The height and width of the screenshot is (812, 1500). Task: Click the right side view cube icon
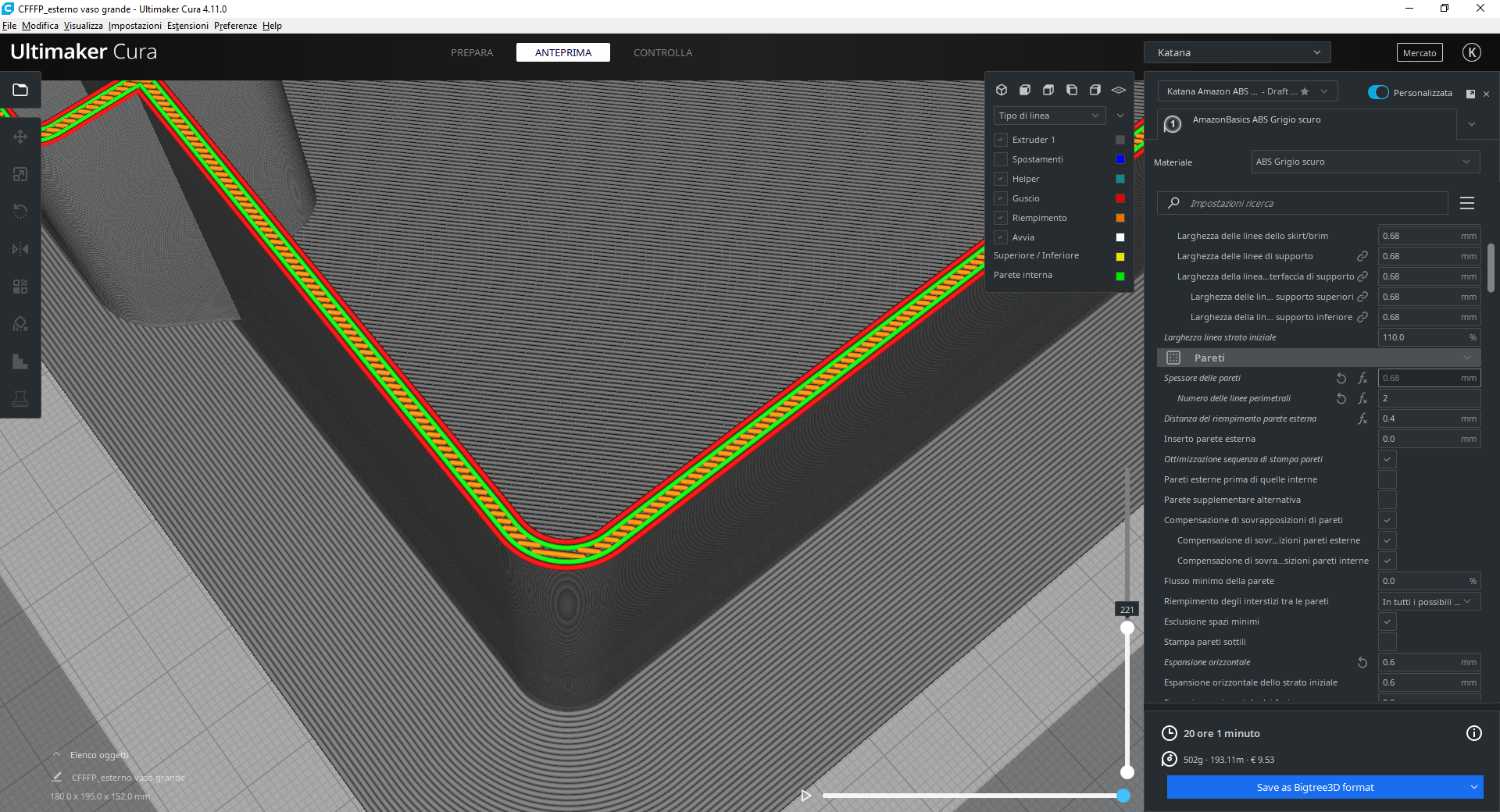(1095, 90)
